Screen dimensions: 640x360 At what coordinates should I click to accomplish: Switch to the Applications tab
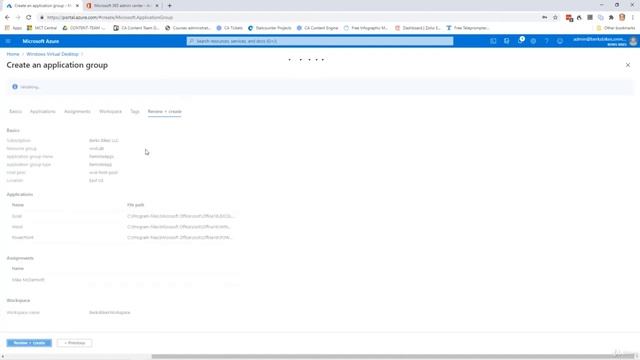(x=42, y=111)
